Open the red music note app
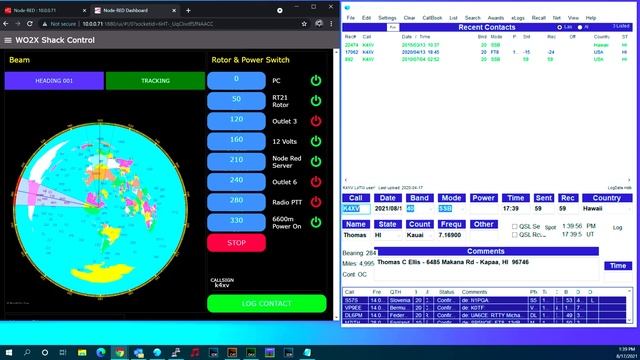Image resolution: width=640 pixels, height=360 pixels. click(195, 352)
